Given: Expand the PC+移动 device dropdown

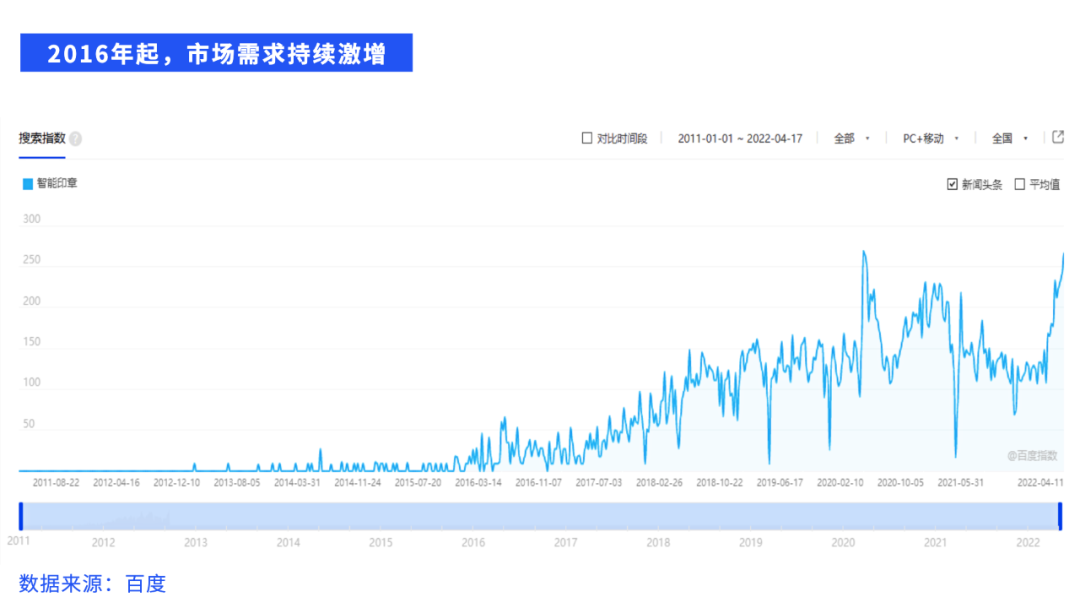Looking at the screenshot, I should 930,139.
